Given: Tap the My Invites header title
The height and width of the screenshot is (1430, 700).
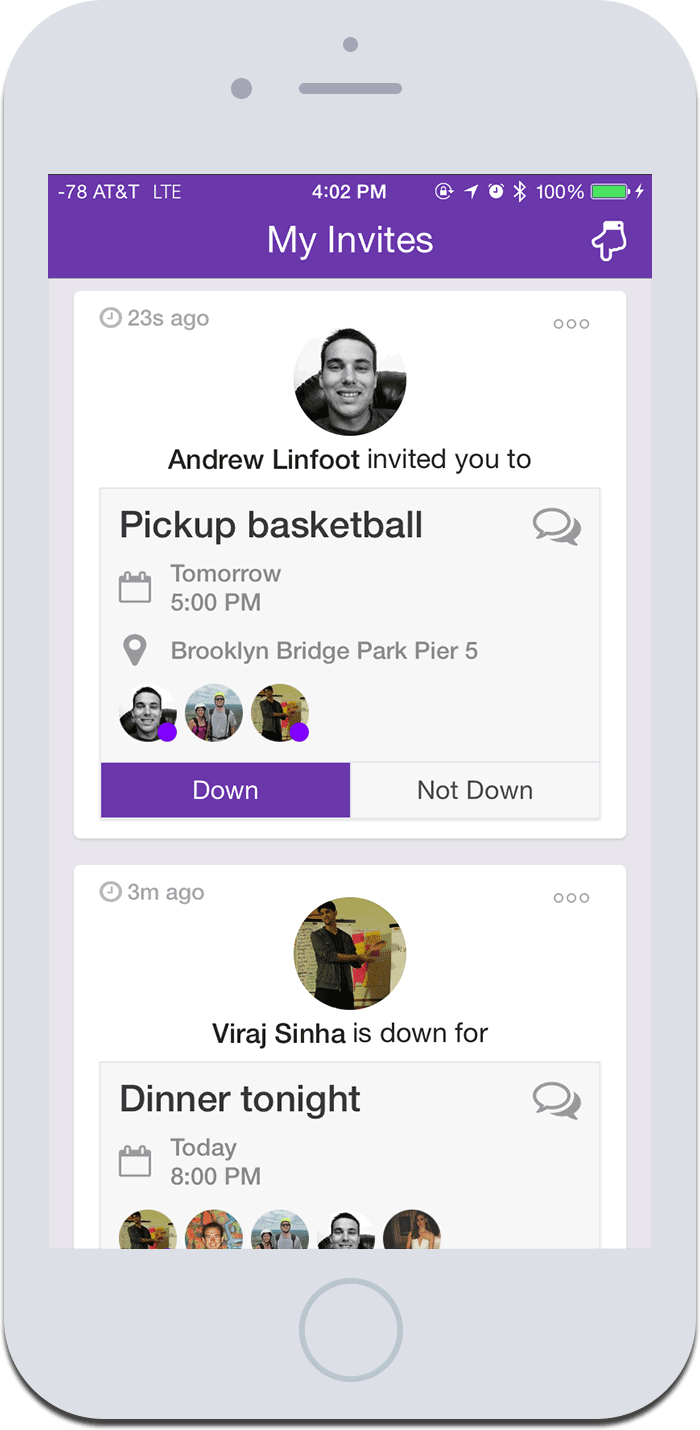Looking at the screenshot, I should click(x=350, y=241).
